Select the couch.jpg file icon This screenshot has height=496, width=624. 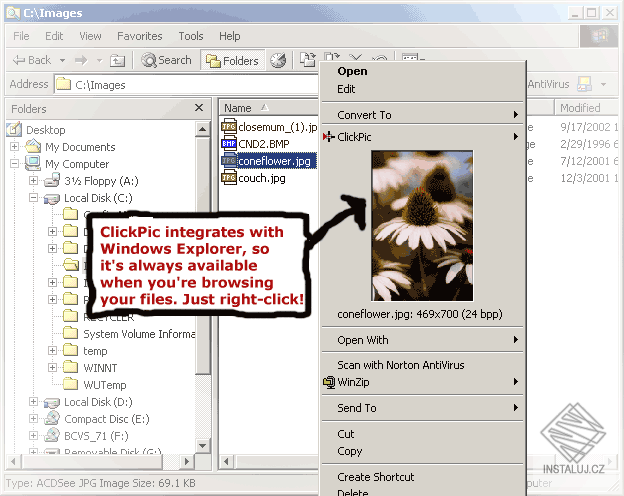[x=229, y=178]
